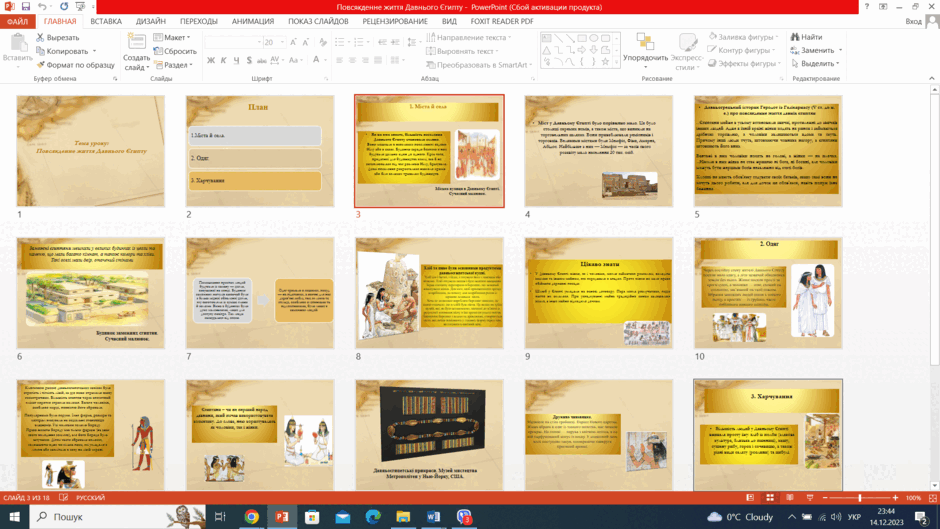Expand the Копировать dropdown arrow
The height and width of the screenshot is (529, 940).
point(94,51)
